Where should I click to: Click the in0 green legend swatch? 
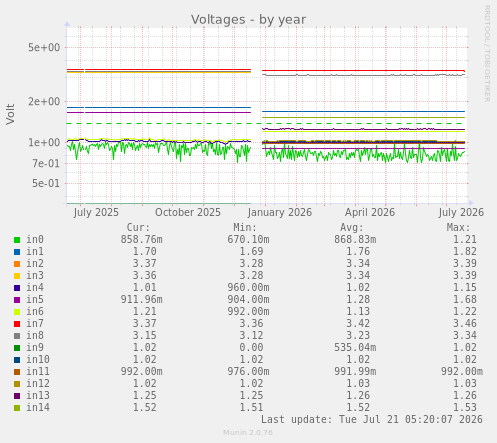pos(17,240)
